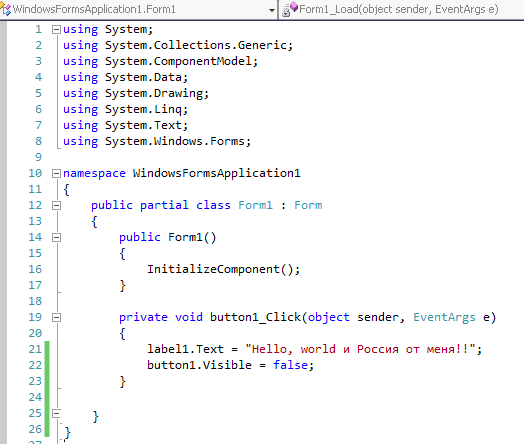This screenshot has height=444, width=525.
Task: Click 'System.Text' in line 7
Action: (143, 126)
